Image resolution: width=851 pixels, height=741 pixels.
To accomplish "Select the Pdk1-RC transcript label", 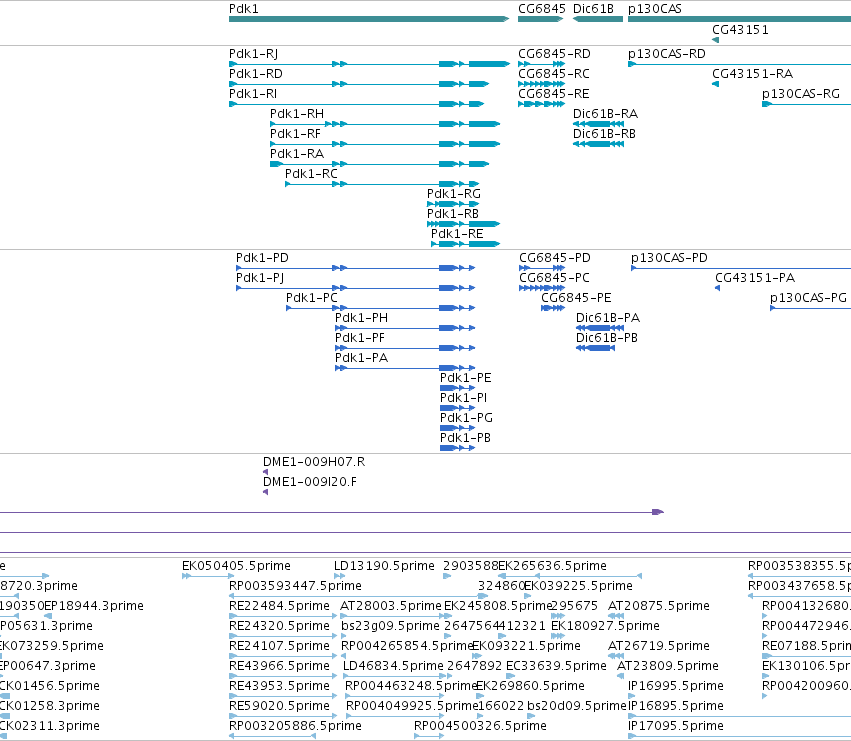I will (x=311, y=174).
